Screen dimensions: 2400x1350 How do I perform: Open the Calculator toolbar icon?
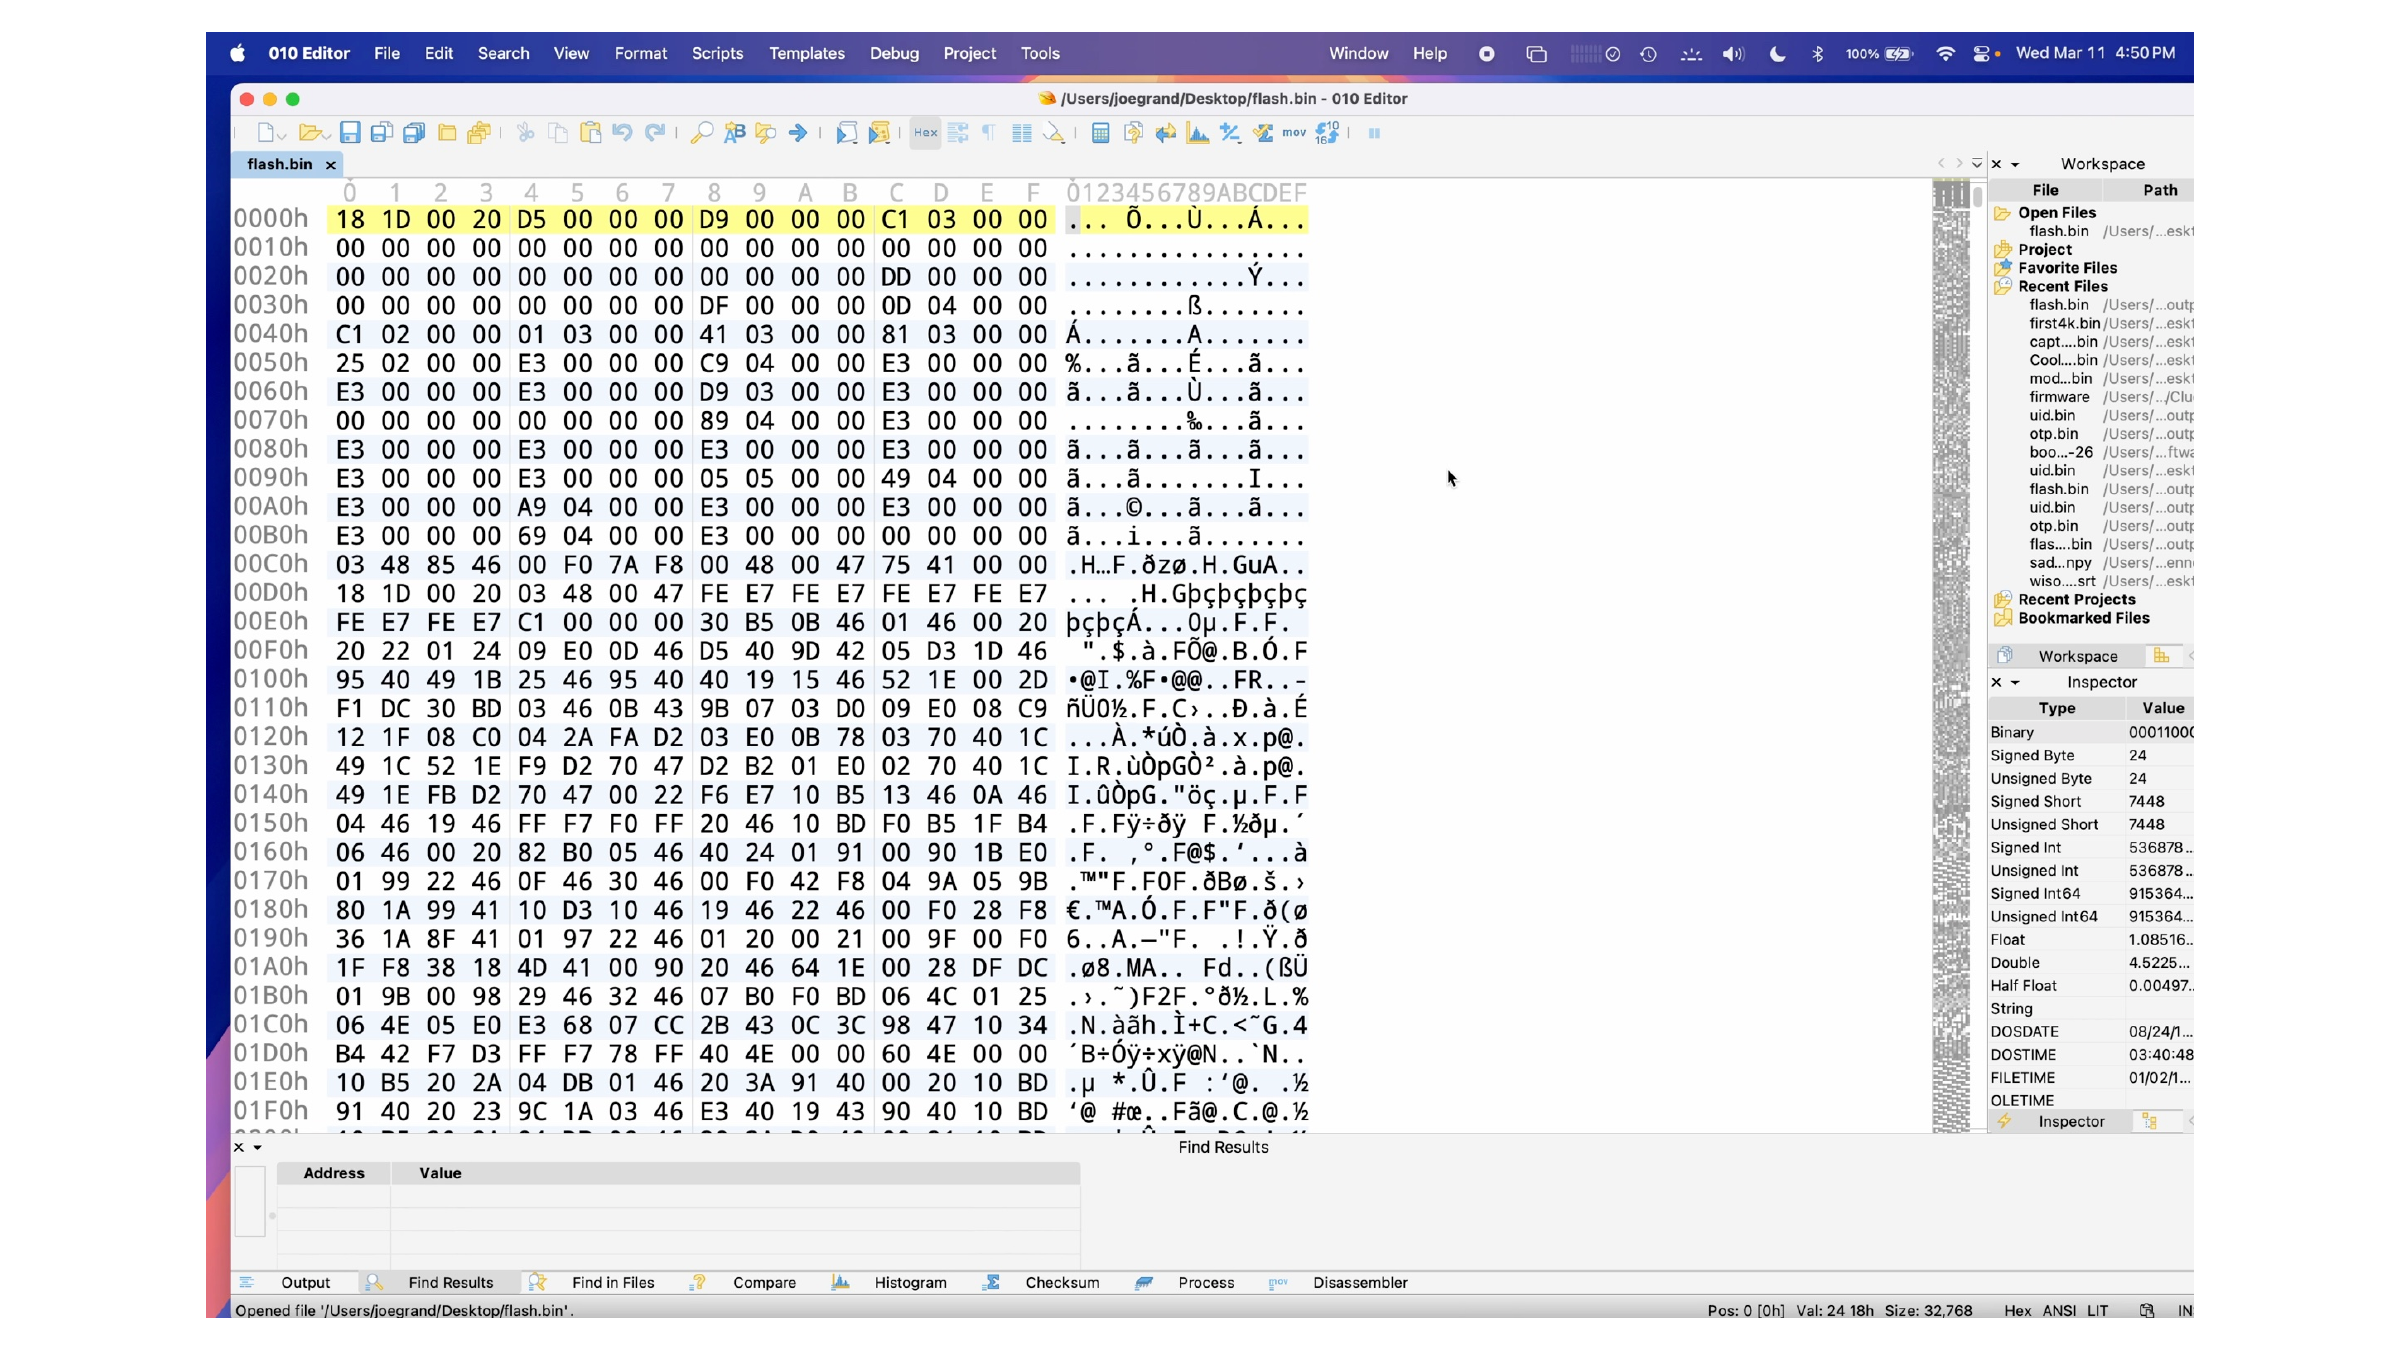click(1100, 133)
